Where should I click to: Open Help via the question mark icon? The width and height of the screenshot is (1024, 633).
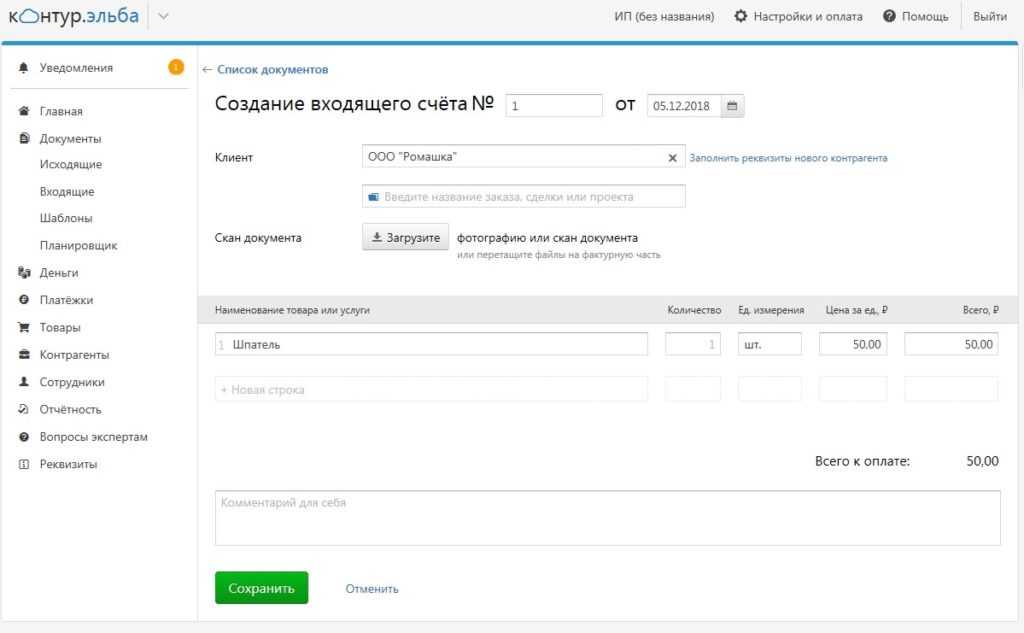(889, 16)
